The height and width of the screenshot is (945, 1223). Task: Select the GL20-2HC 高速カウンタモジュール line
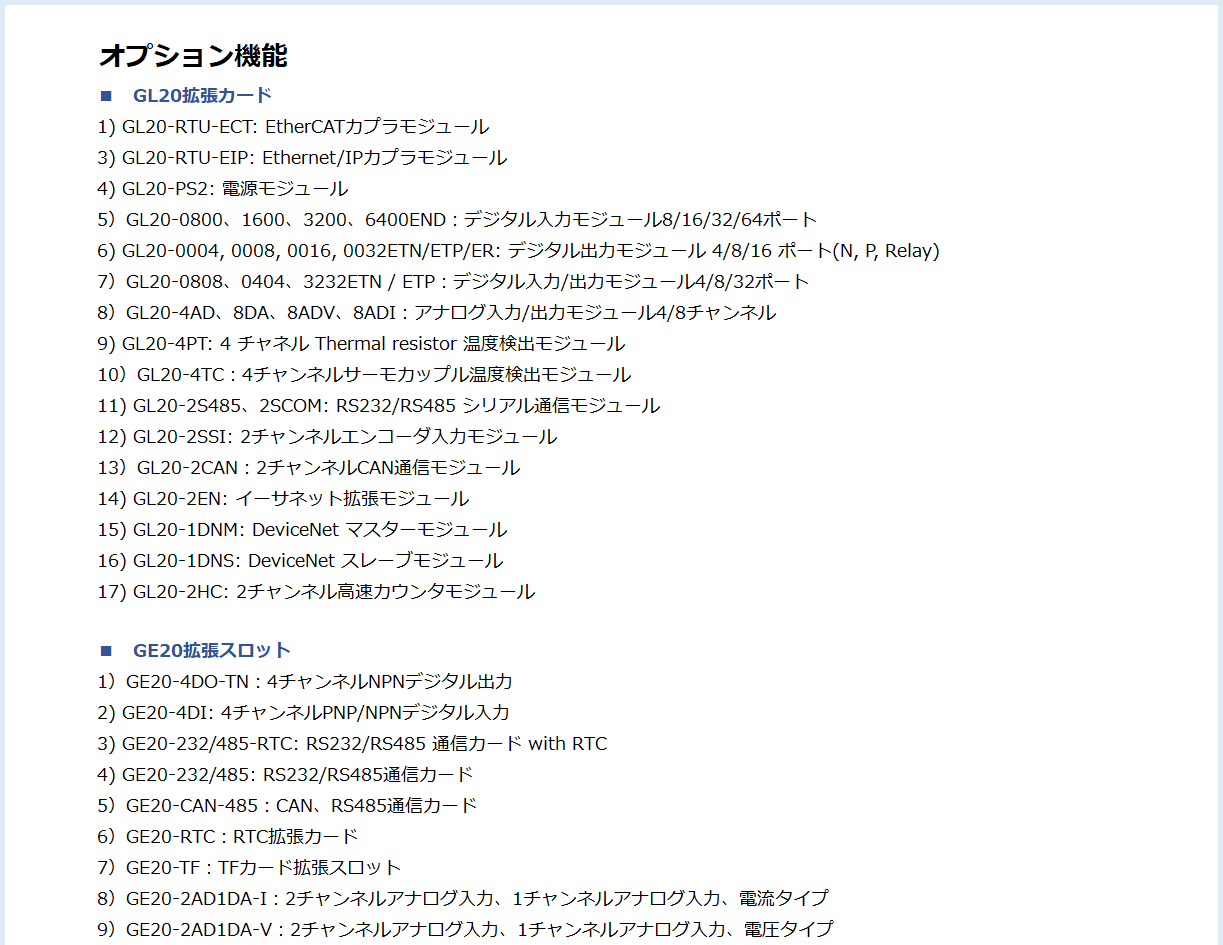[x=316, y=592]
